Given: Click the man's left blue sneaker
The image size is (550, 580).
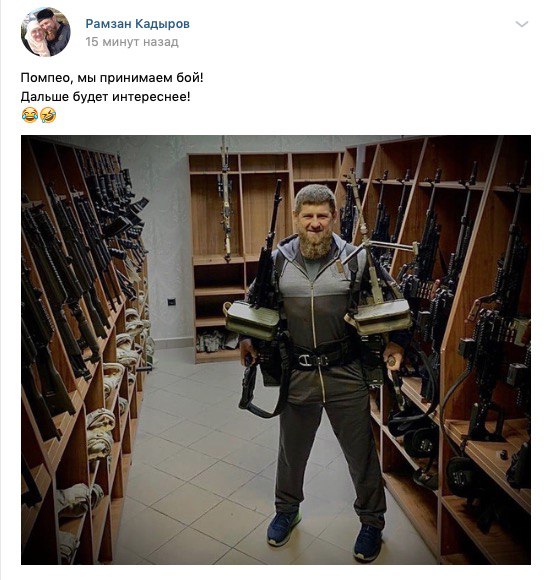Looking at the screenshot, I should (x=284, y=528).
